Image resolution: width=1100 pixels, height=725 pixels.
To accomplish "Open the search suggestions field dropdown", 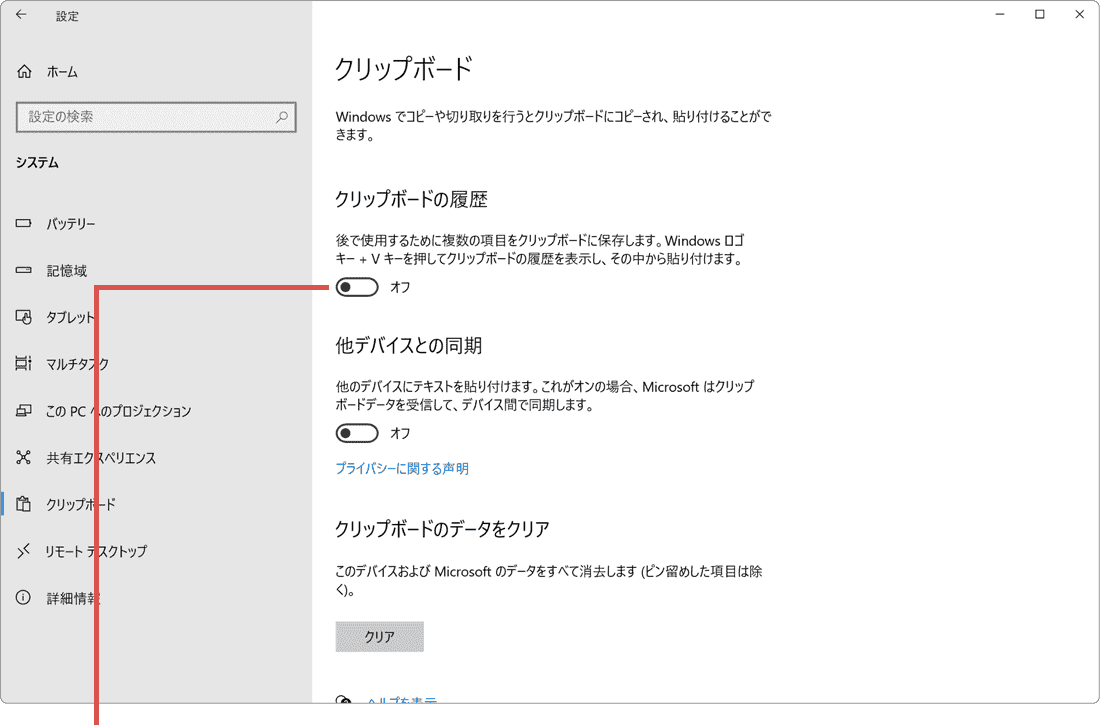I will [155, 117].
